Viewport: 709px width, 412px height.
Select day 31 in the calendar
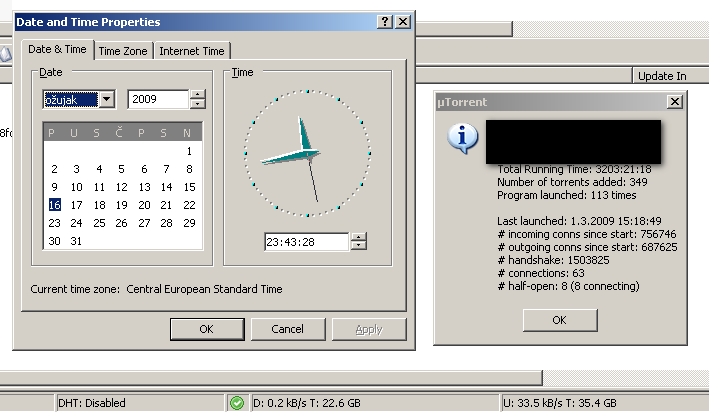pyautogui.click(x=76, y=241)
